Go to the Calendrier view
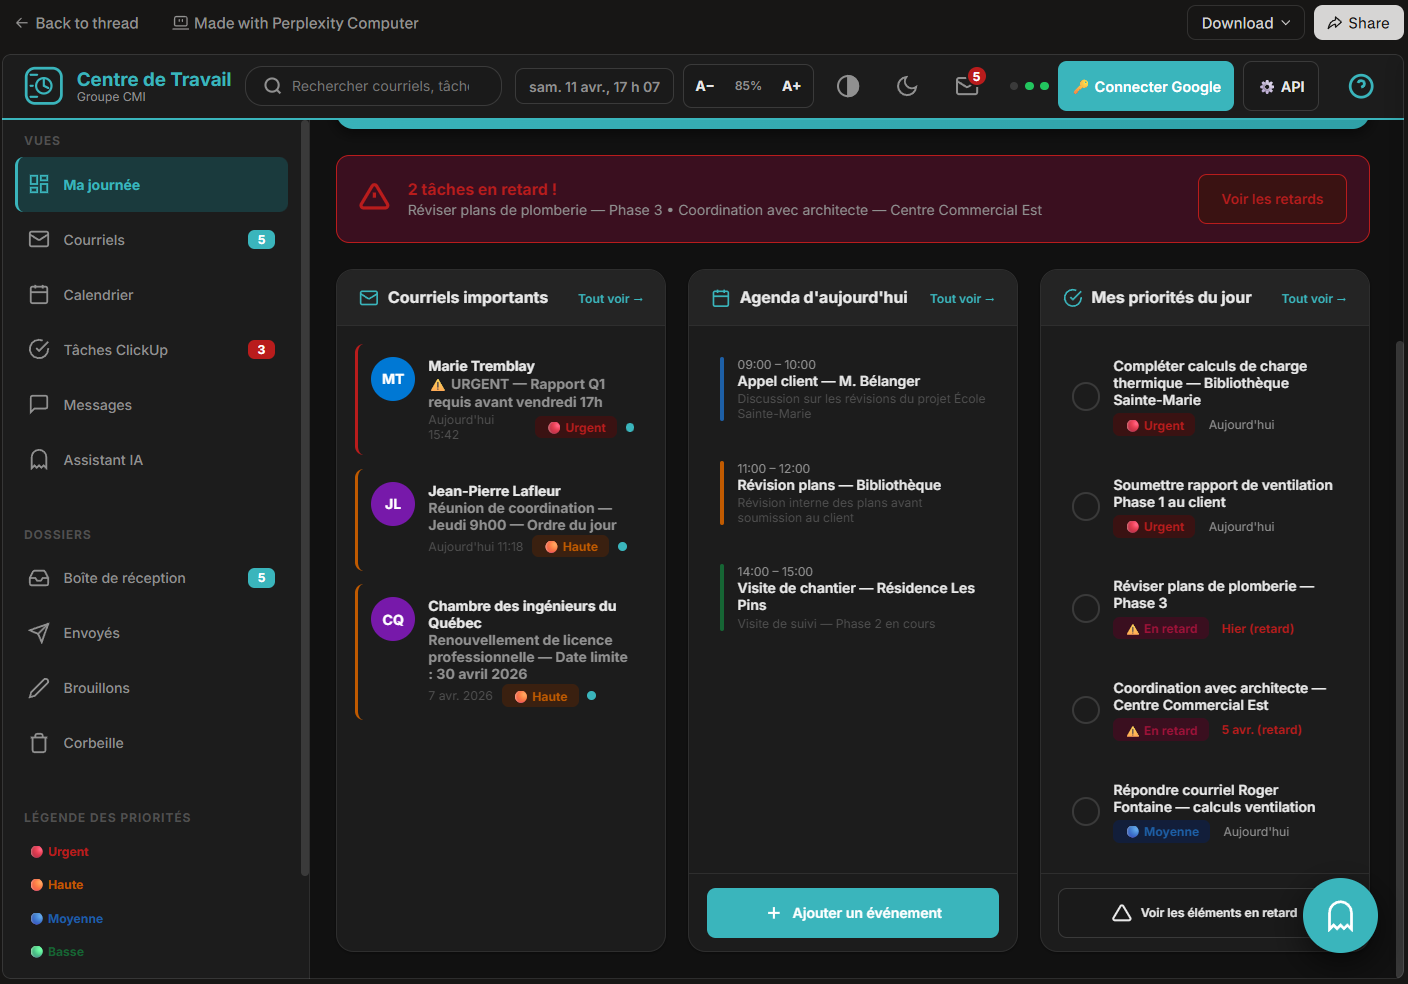The height and width of the screenshot is (984, 1408). [x=98, y=295]
